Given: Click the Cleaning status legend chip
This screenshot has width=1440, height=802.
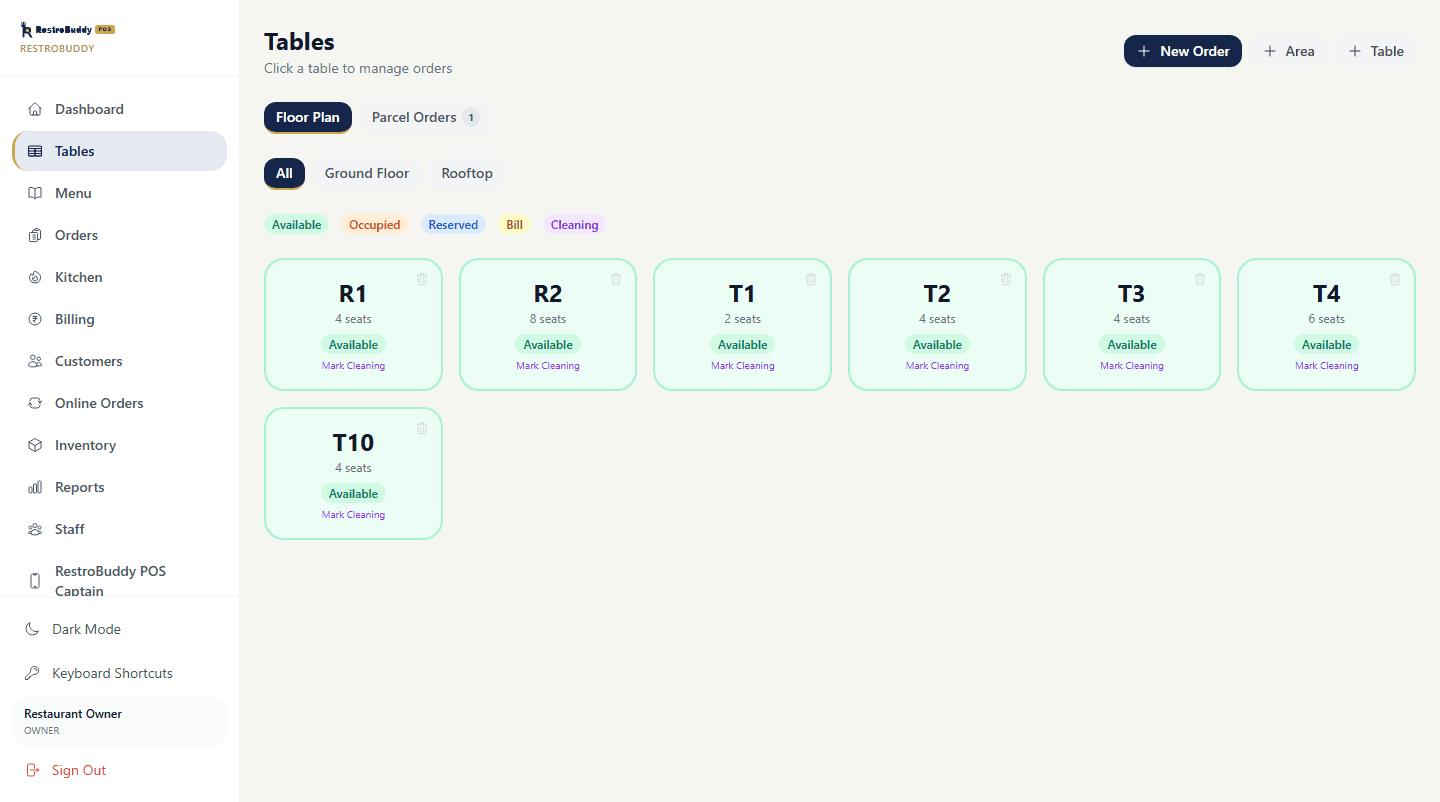Looking at the screenshot, I should 574,225.
